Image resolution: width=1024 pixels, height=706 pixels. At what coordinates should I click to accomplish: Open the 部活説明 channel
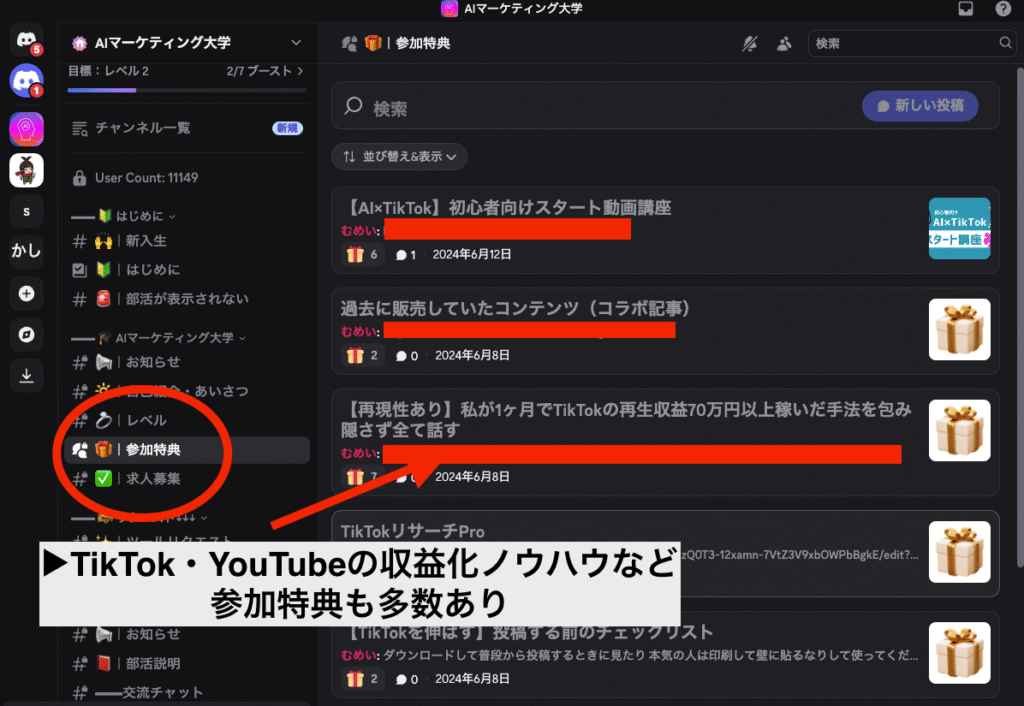point(187,664)
